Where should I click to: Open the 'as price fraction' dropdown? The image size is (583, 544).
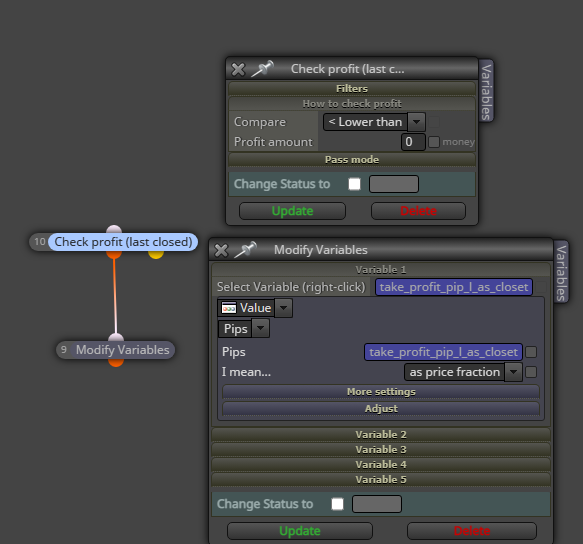pyautogui.click(x=463, y=372)
